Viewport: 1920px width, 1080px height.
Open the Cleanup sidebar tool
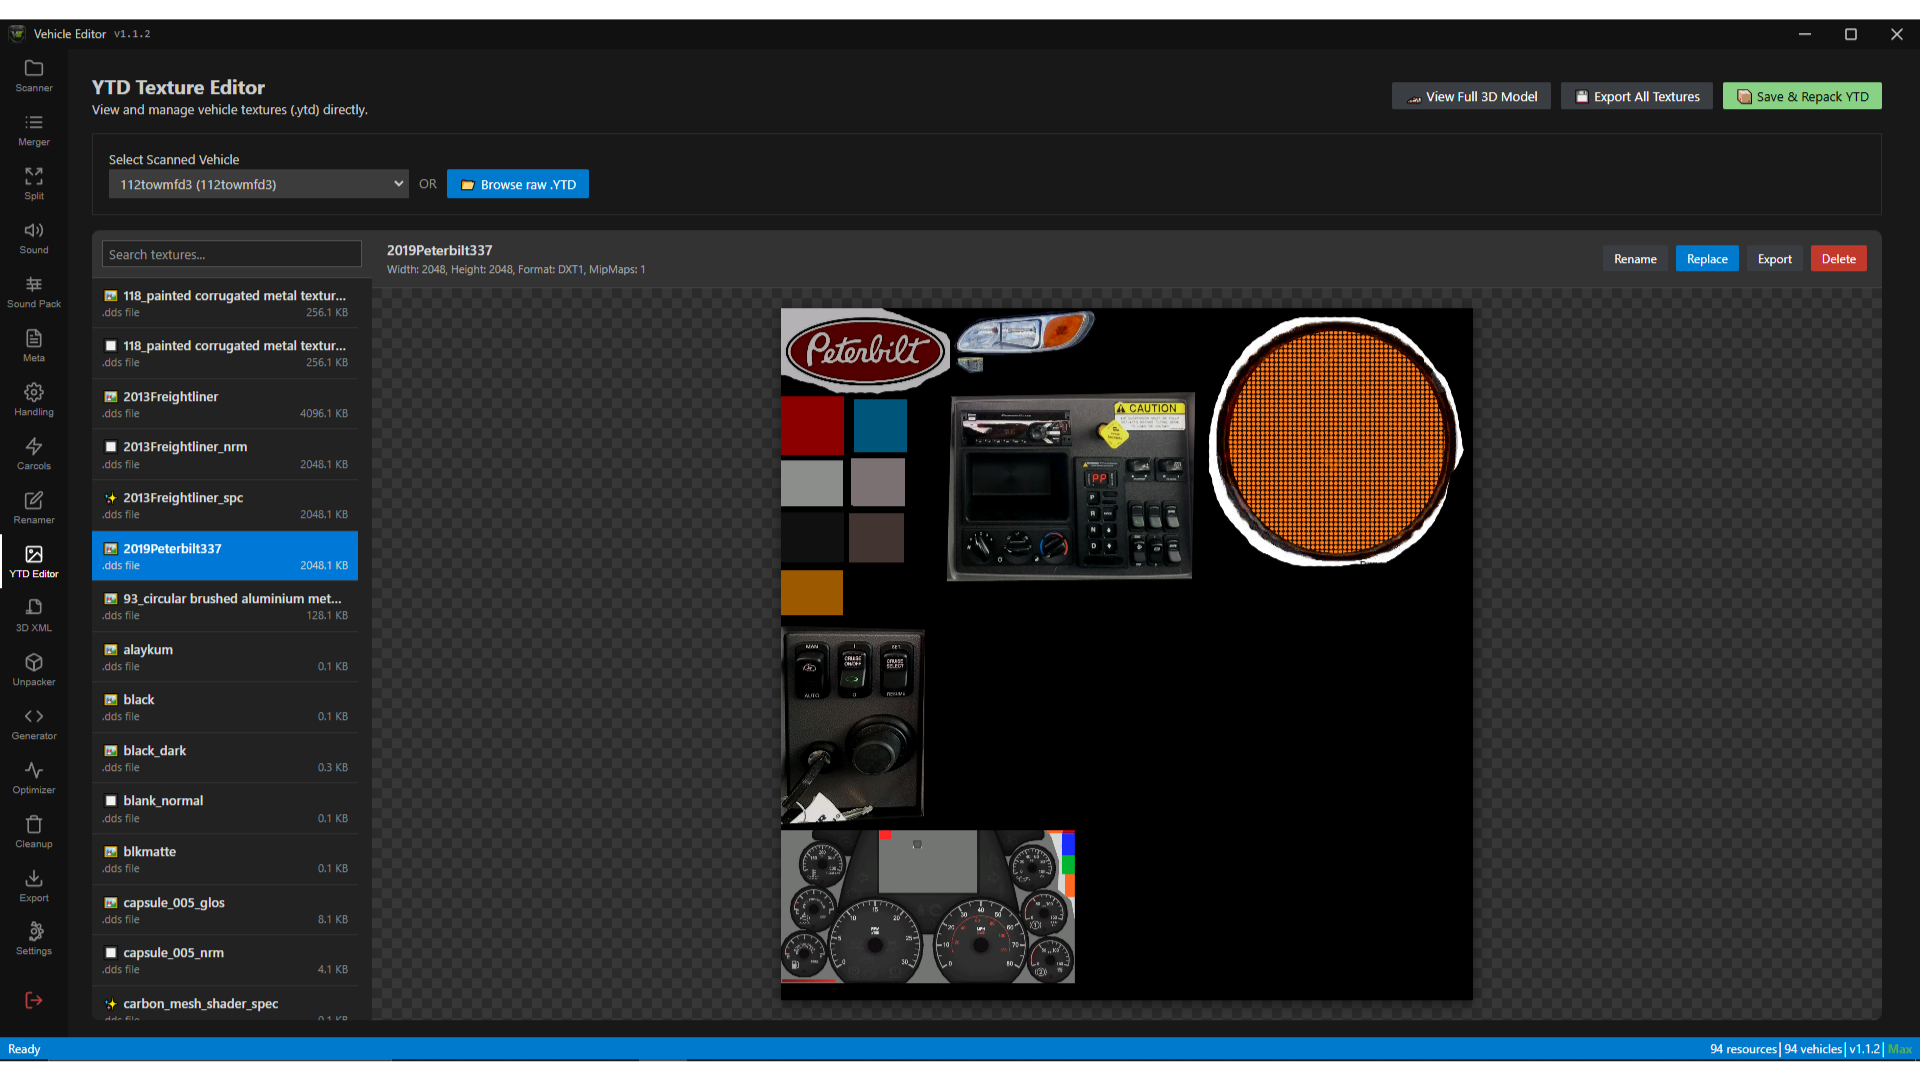(x=34, y=832)
